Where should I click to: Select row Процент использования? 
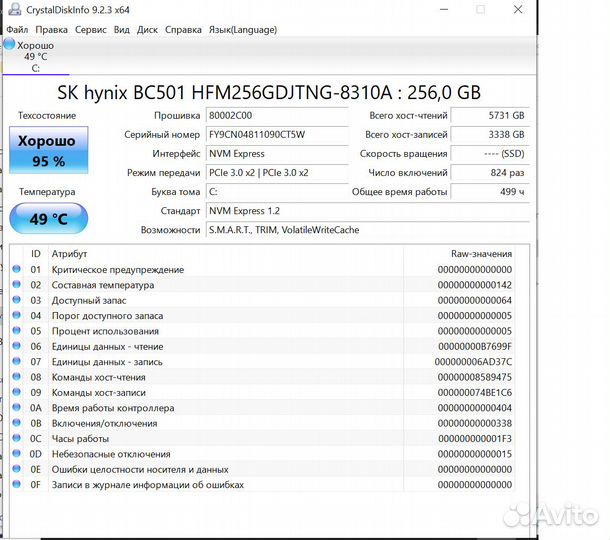click(263, 331)
